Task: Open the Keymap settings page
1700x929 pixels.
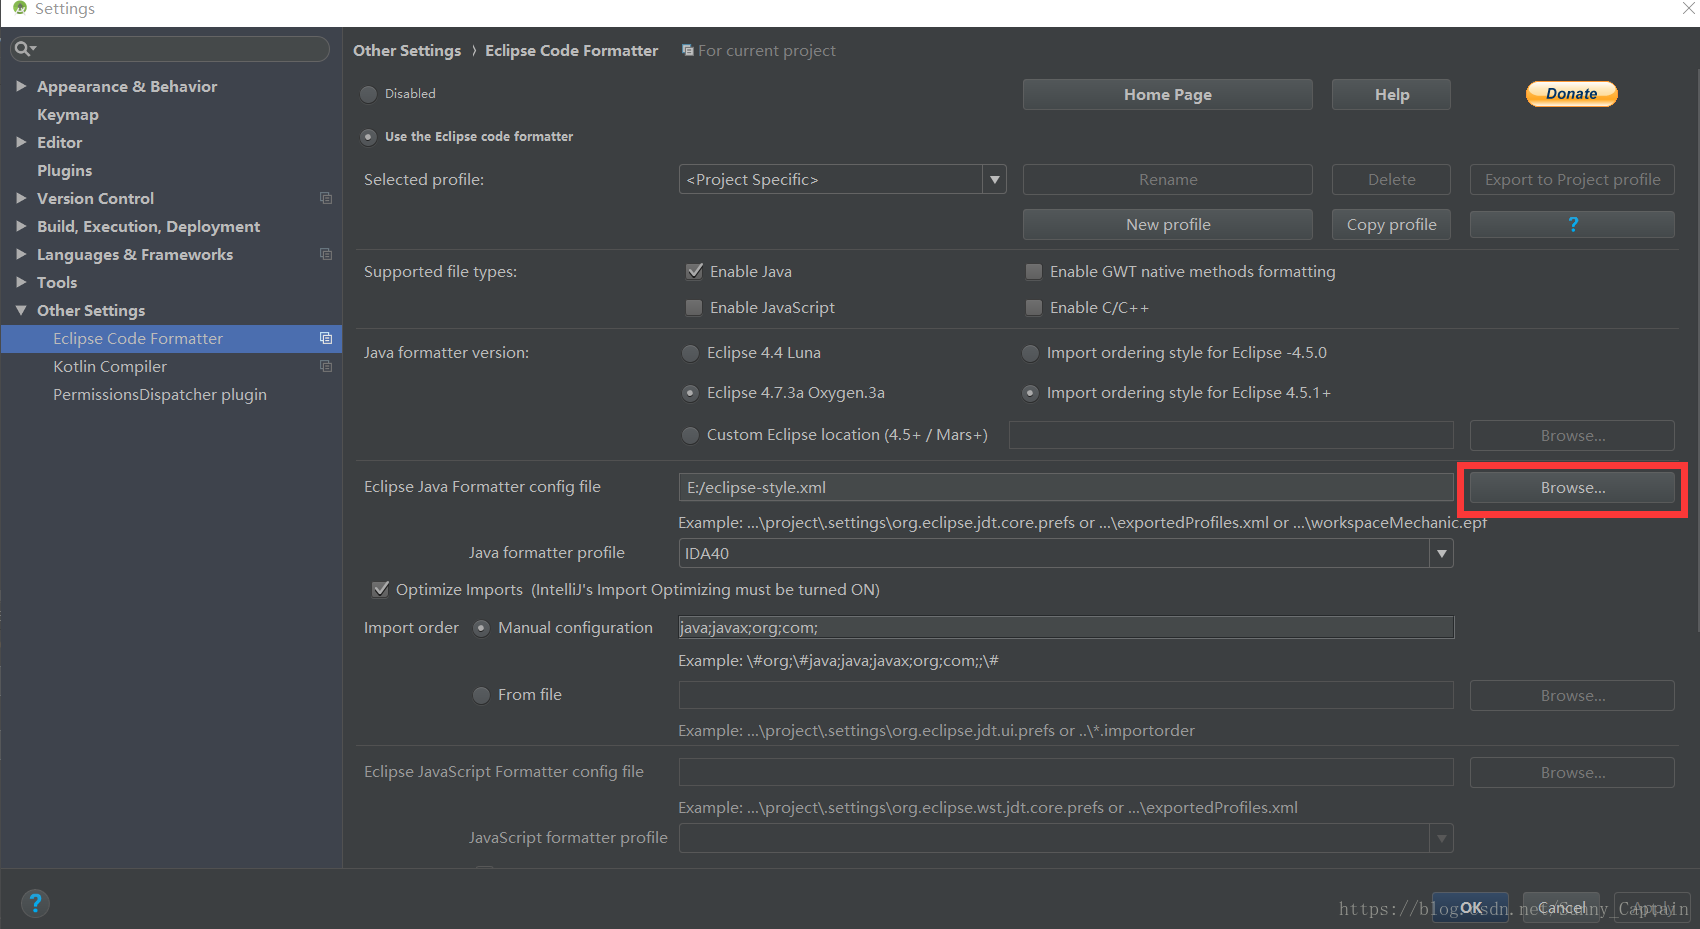Action: pos(68,114)
